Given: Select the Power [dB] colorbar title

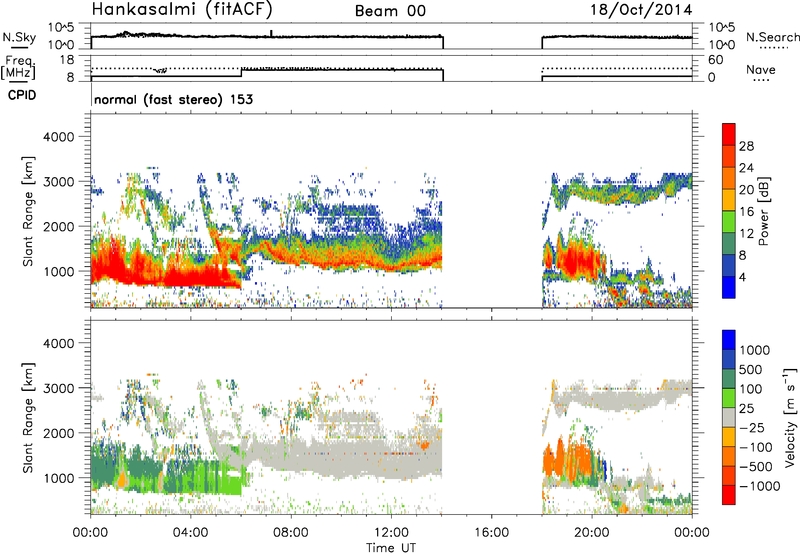Looking at the screenshot, I should pos(763,211).
